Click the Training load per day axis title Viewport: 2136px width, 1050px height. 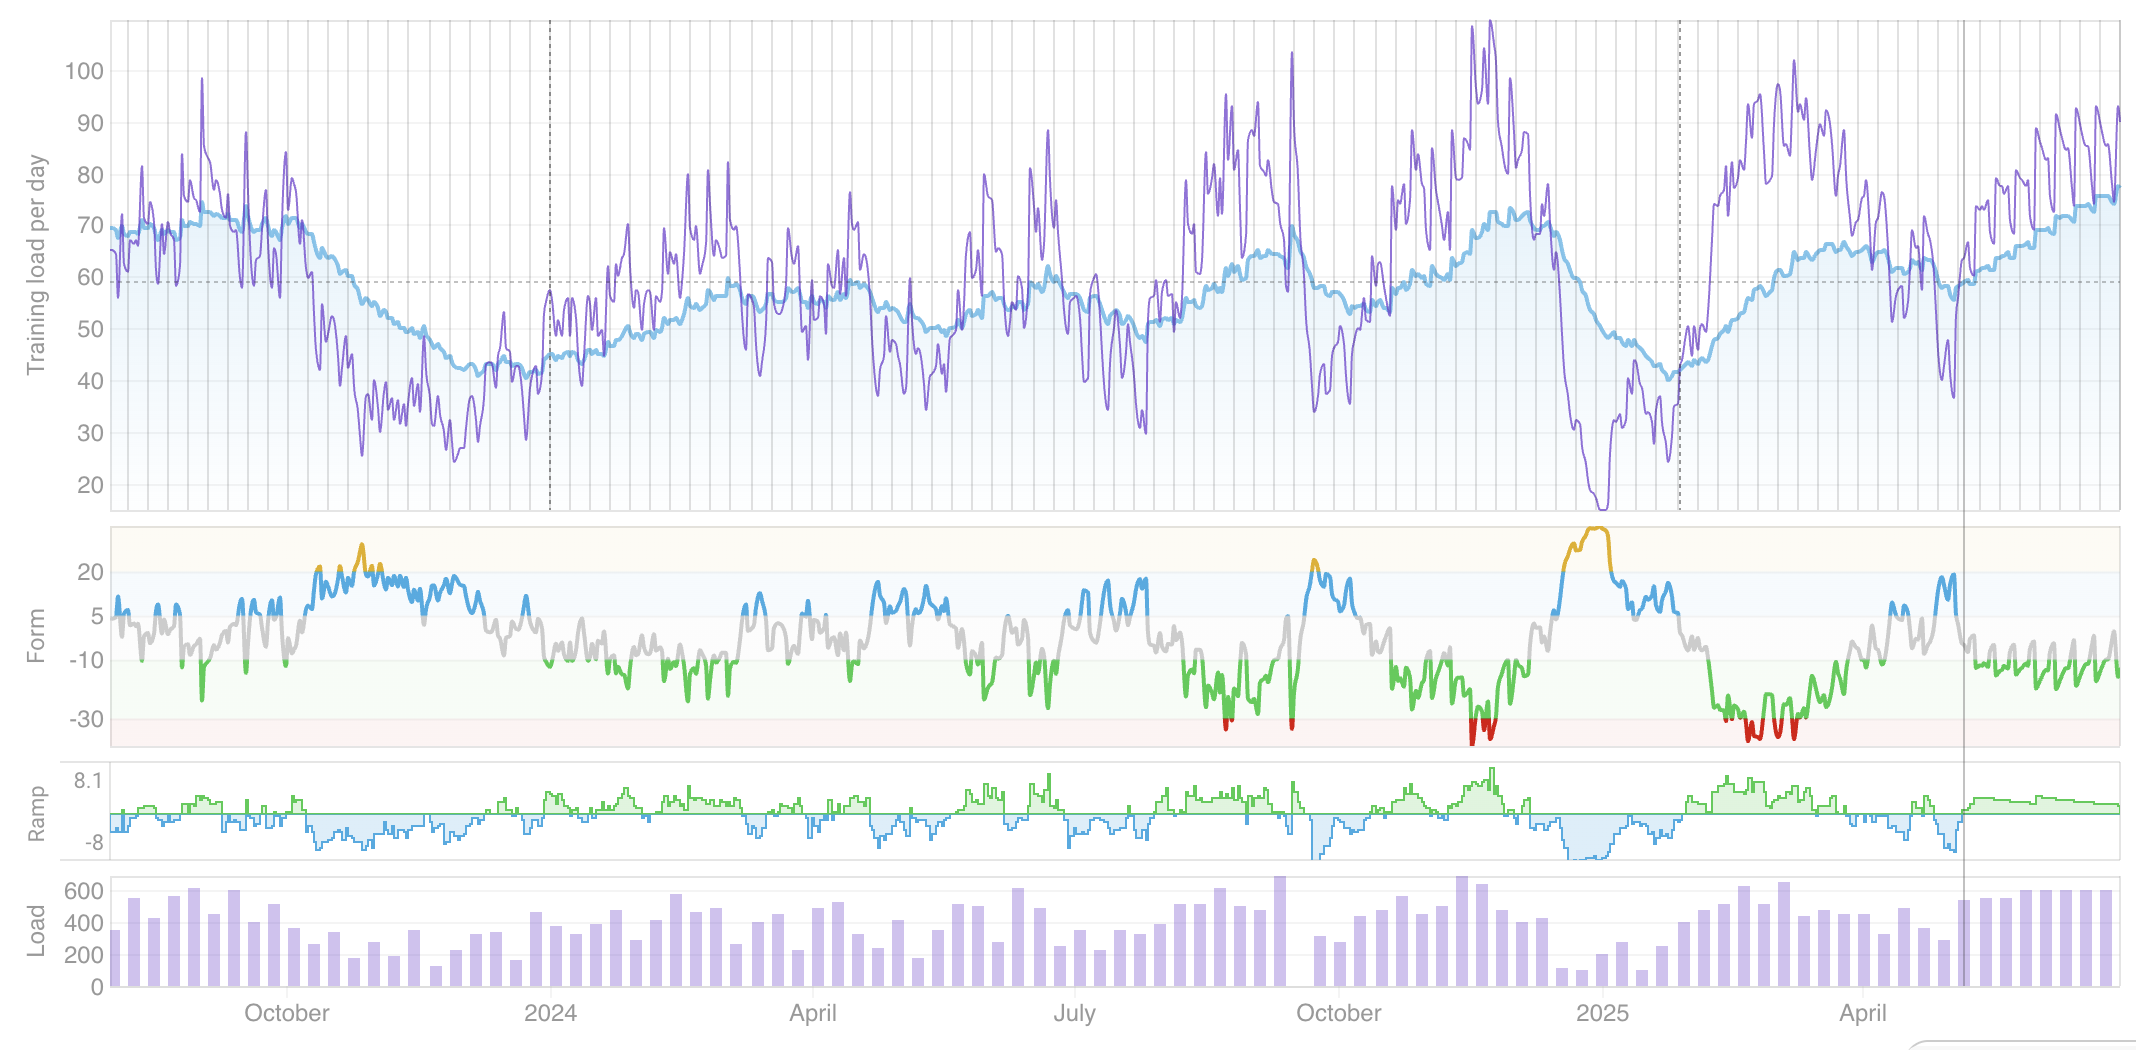(36, 265)
